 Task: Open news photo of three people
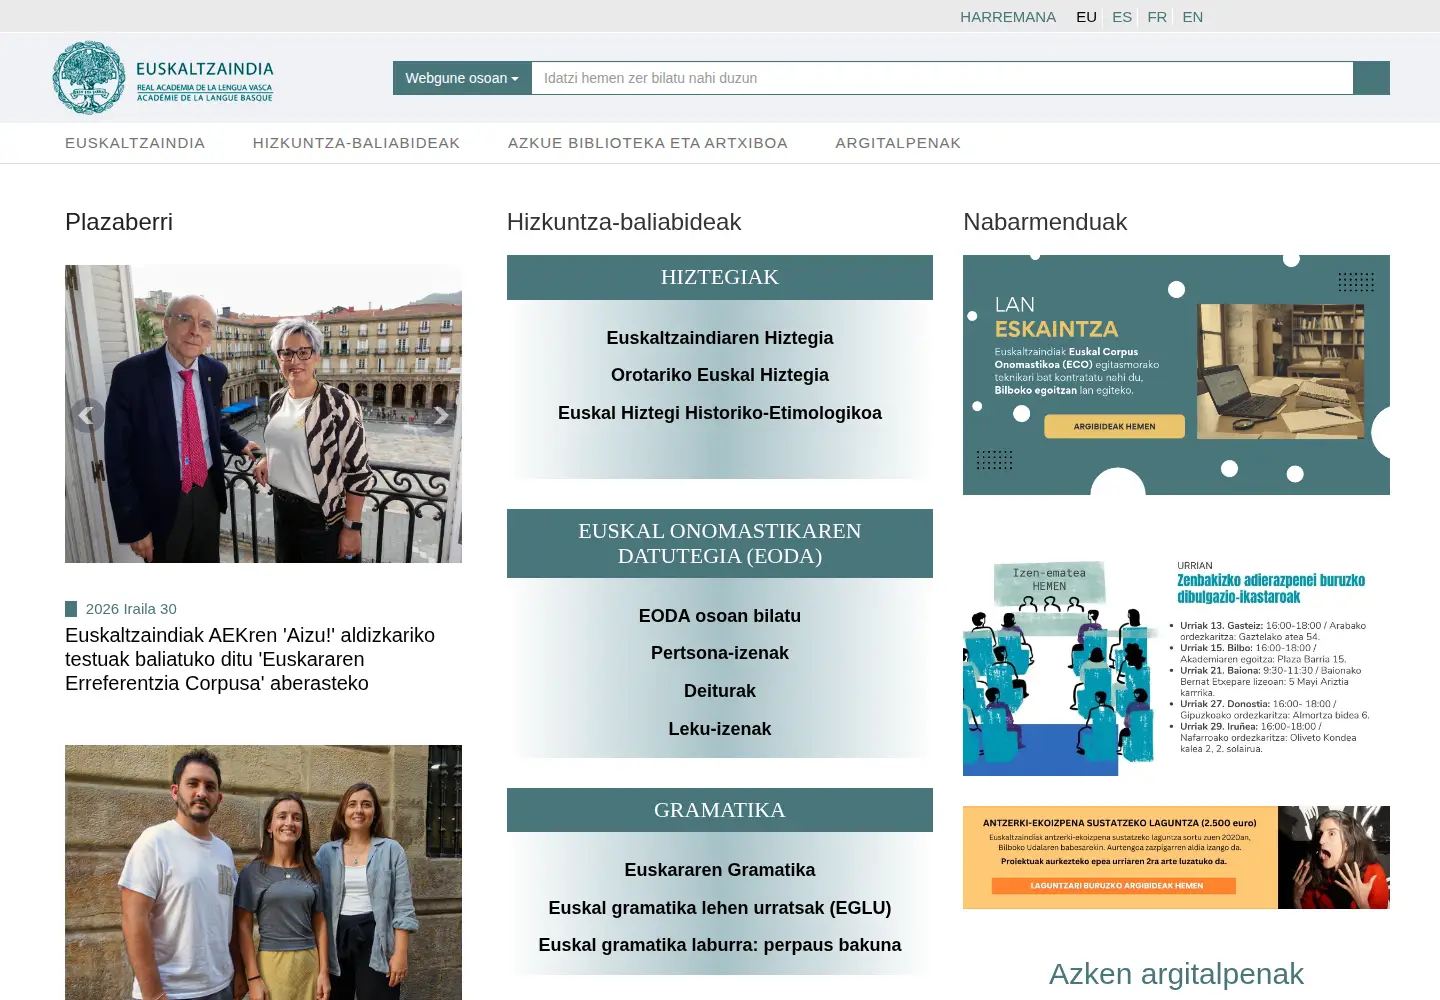[x=263, y=872]
